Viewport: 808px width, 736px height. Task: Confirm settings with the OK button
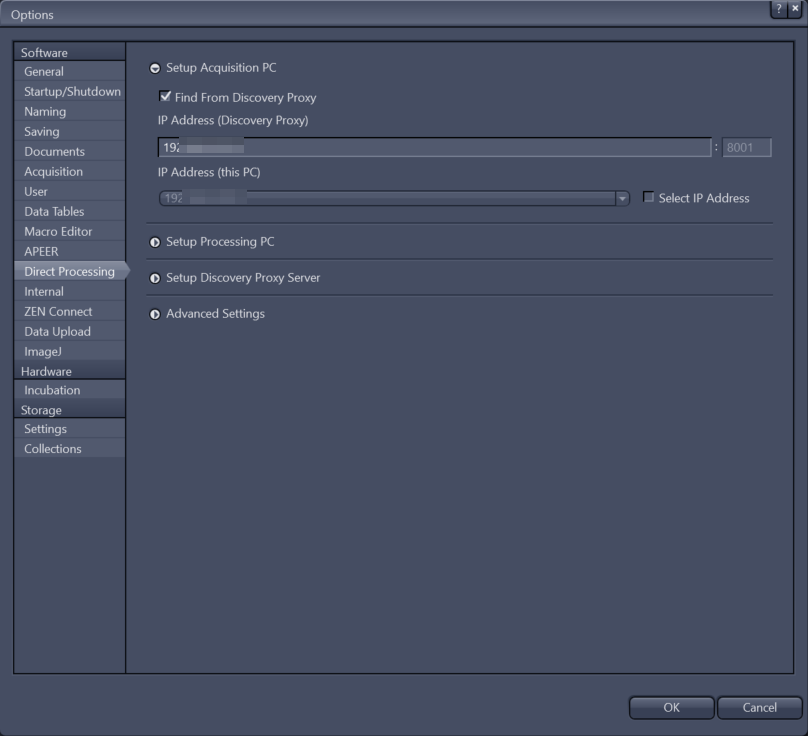671,707
